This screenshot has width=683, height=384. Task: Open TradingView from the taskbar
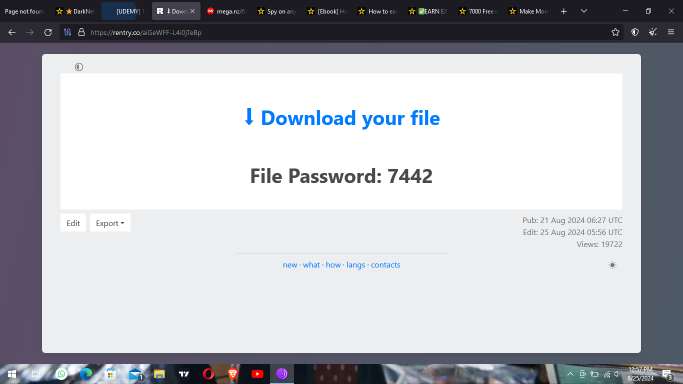click(184, 374)
